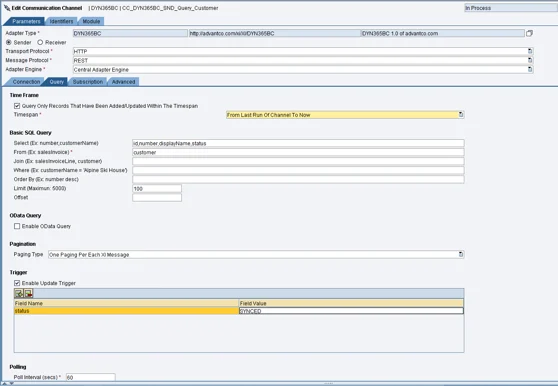Open Message Protocol dropdown
558x386 pixels.
(530, 60)
